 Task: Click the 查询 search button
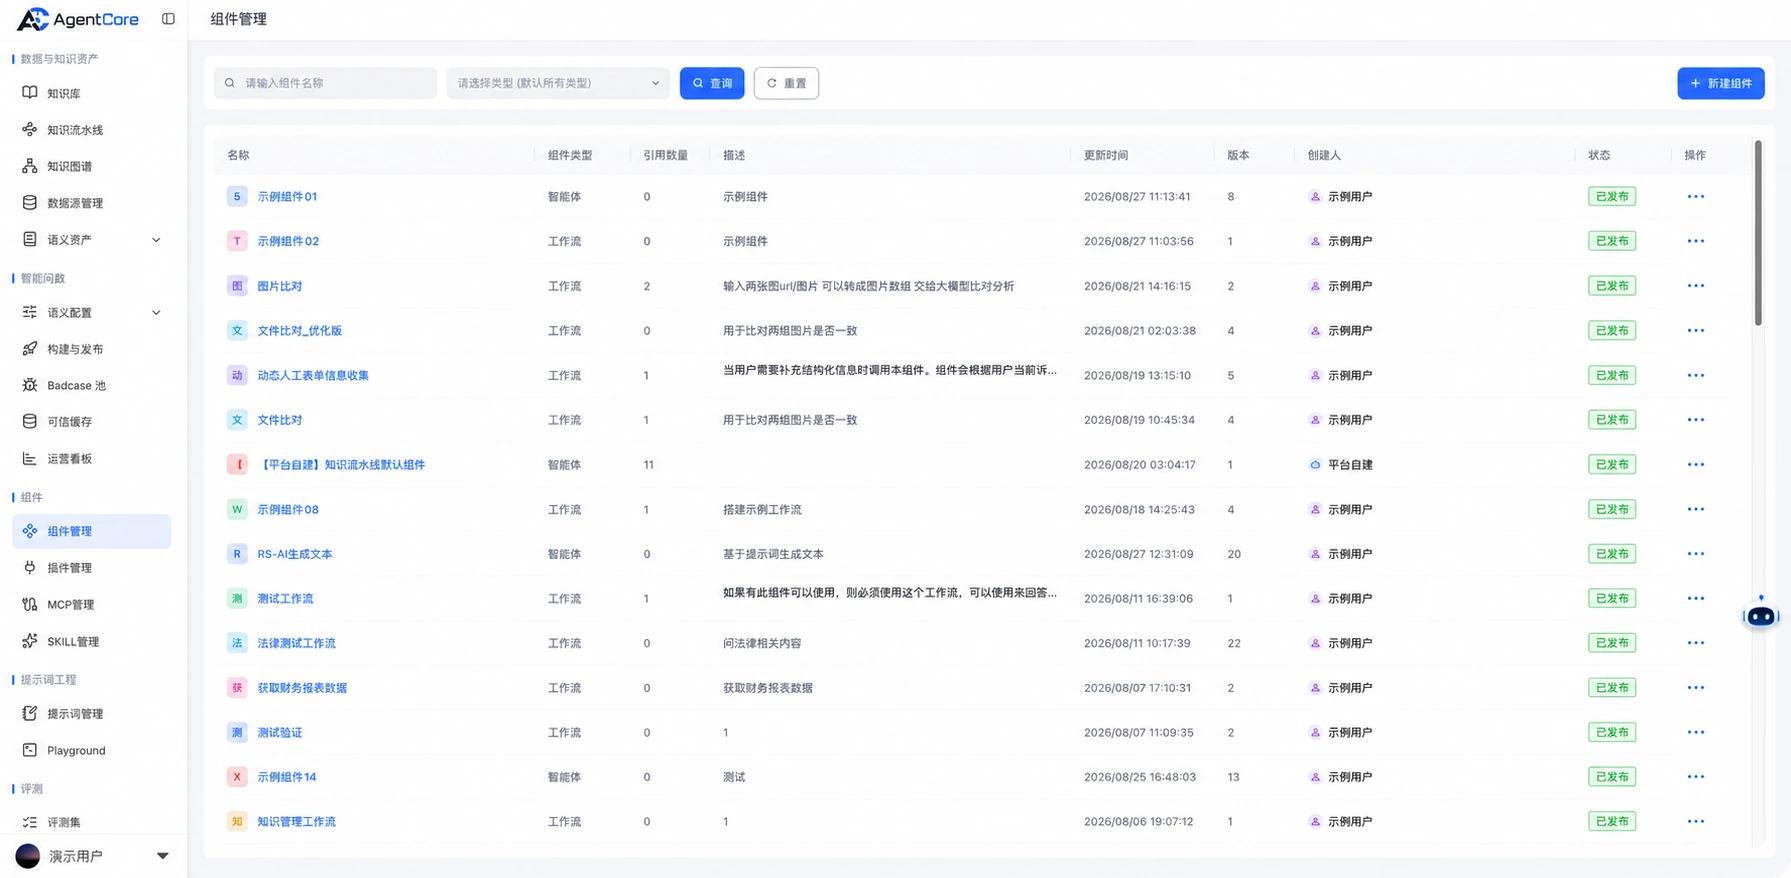(712, 83)
